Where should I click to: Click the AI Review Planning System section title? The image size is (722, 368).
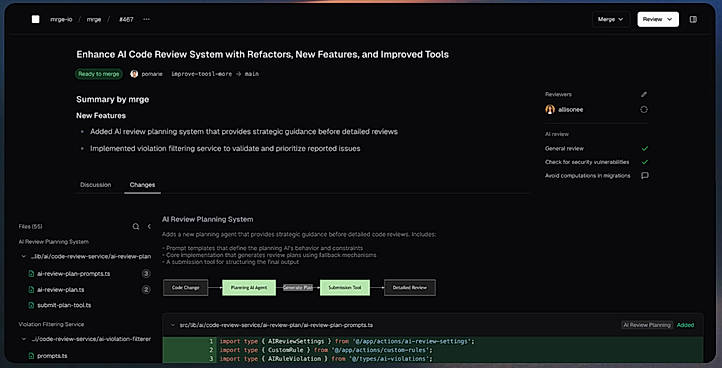coord(207,219)
